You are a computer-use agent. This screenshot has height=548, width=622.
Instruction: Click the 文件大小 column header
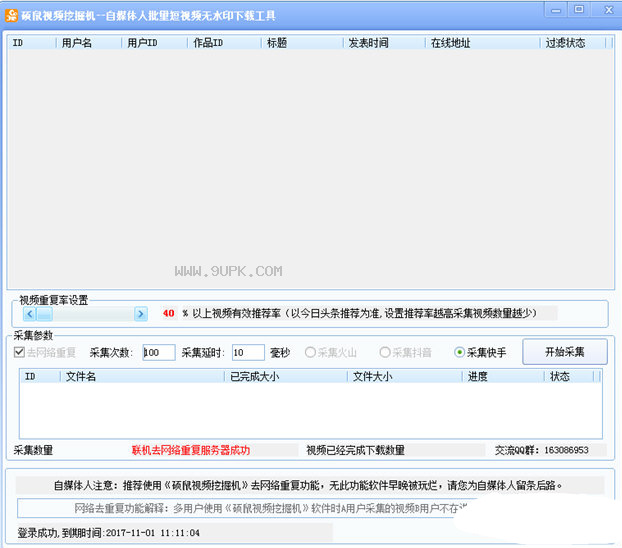click(405, 376)
